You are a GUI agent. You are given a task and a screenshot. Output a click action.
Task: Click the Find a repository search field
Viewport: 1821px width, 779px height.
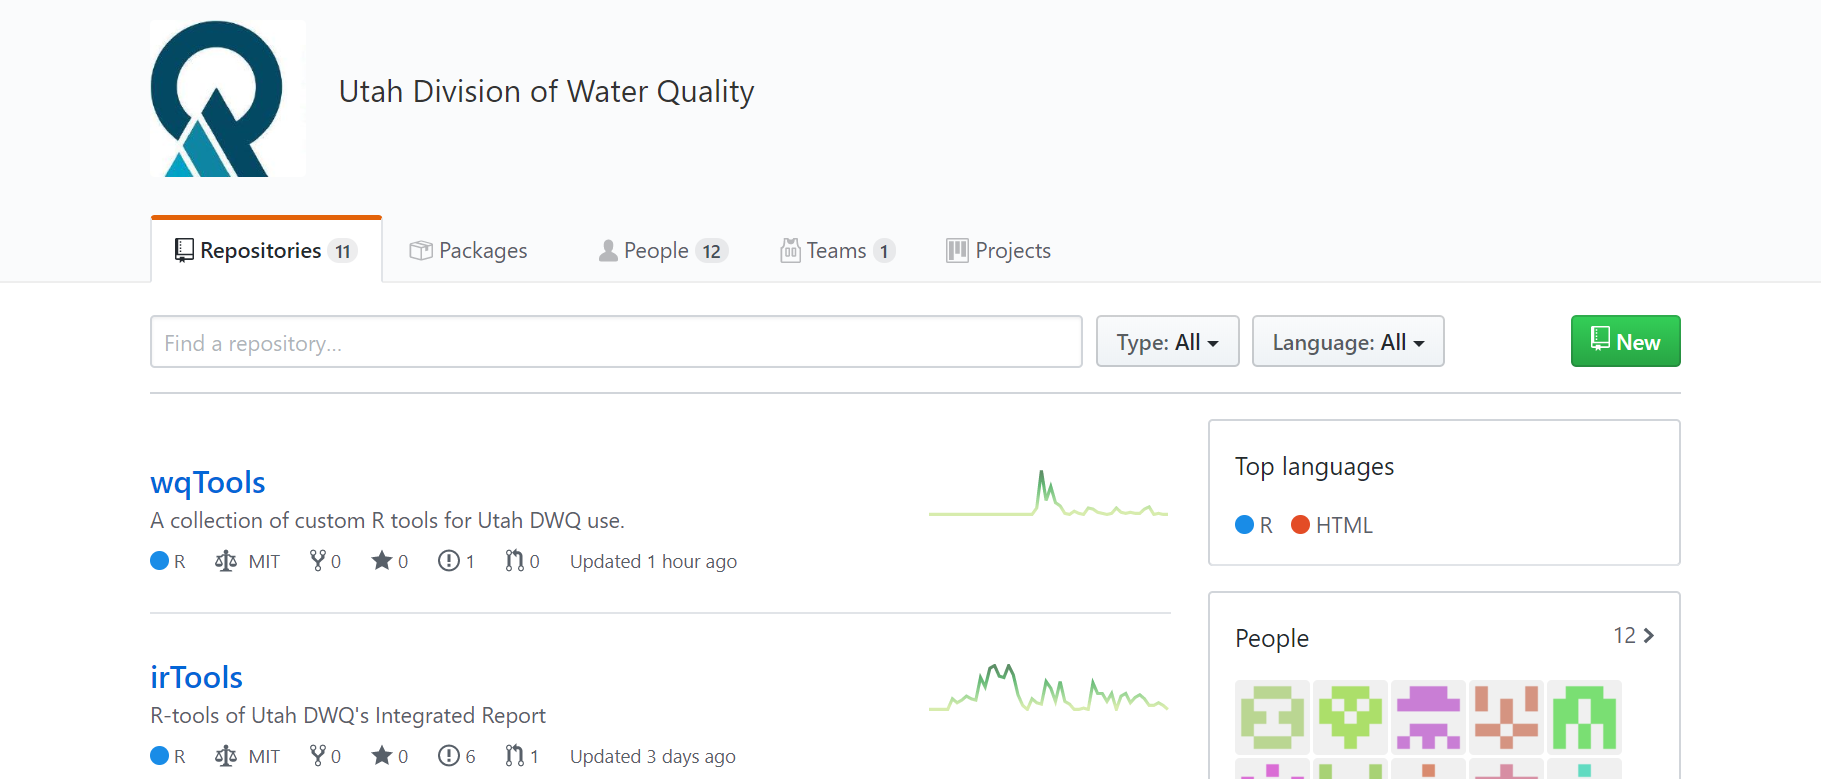(616, 342)
